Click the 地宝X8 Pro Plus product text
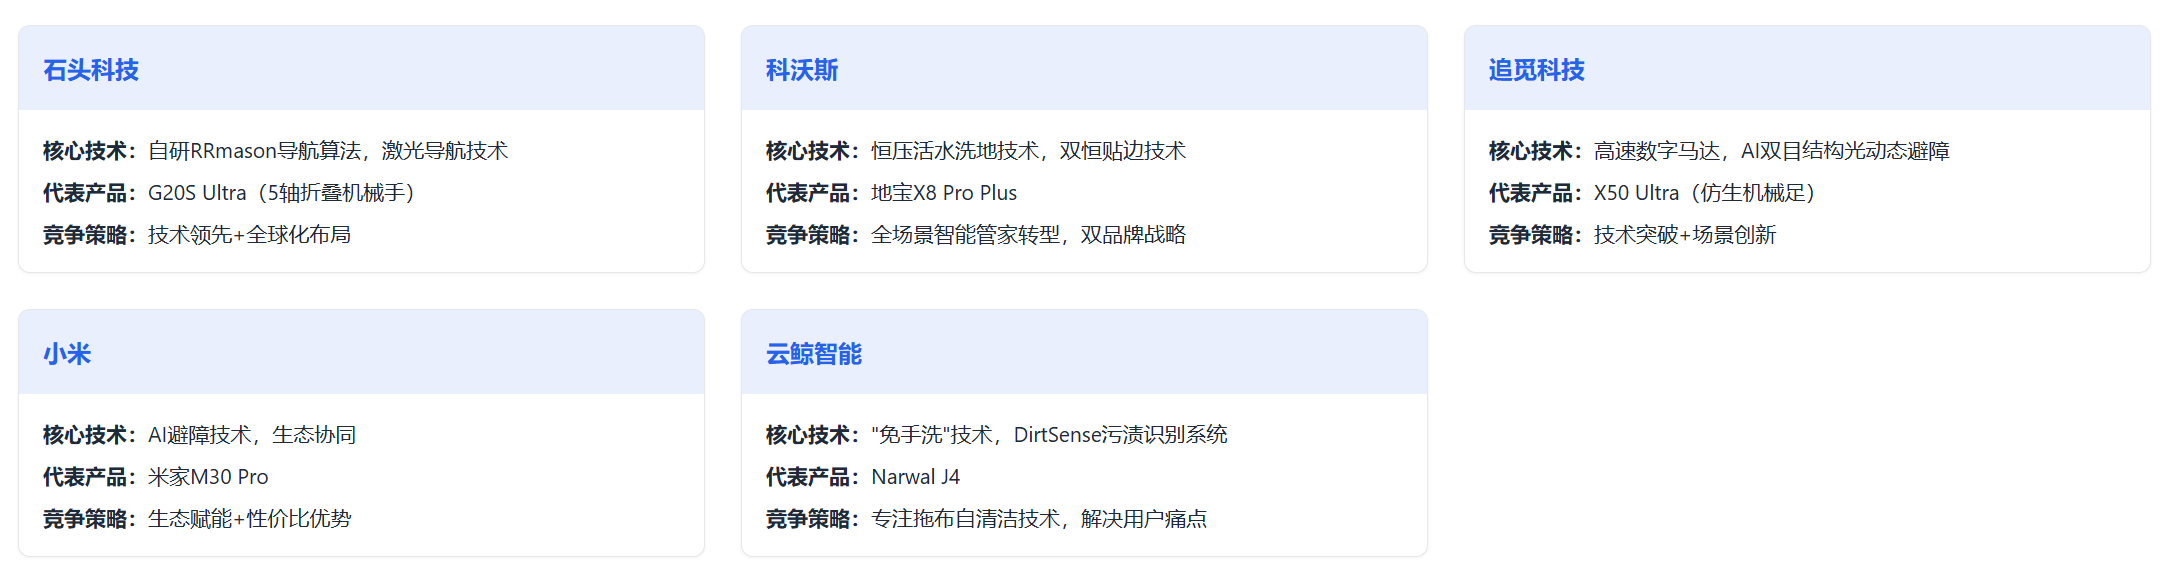Screen dimensions: 2176x582 tap(944, 193)
